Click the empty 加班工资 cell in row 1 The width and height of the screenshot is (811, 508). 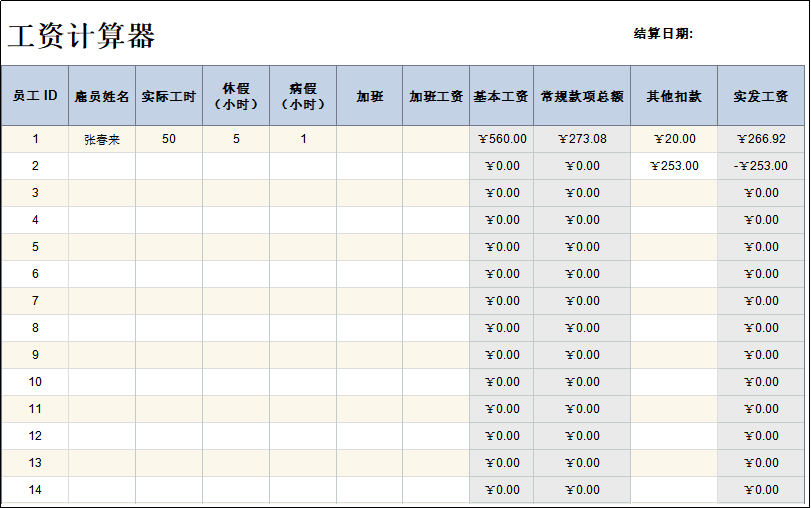click(x=436, y=139)
